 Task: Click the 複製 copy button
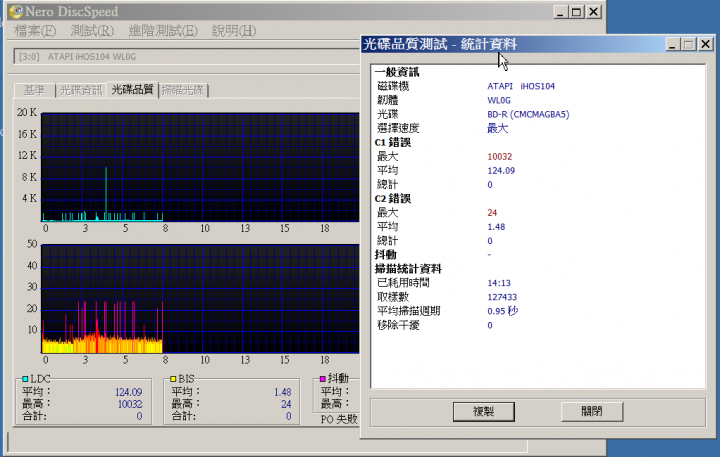pyautogui.click(x=484, y=412)
